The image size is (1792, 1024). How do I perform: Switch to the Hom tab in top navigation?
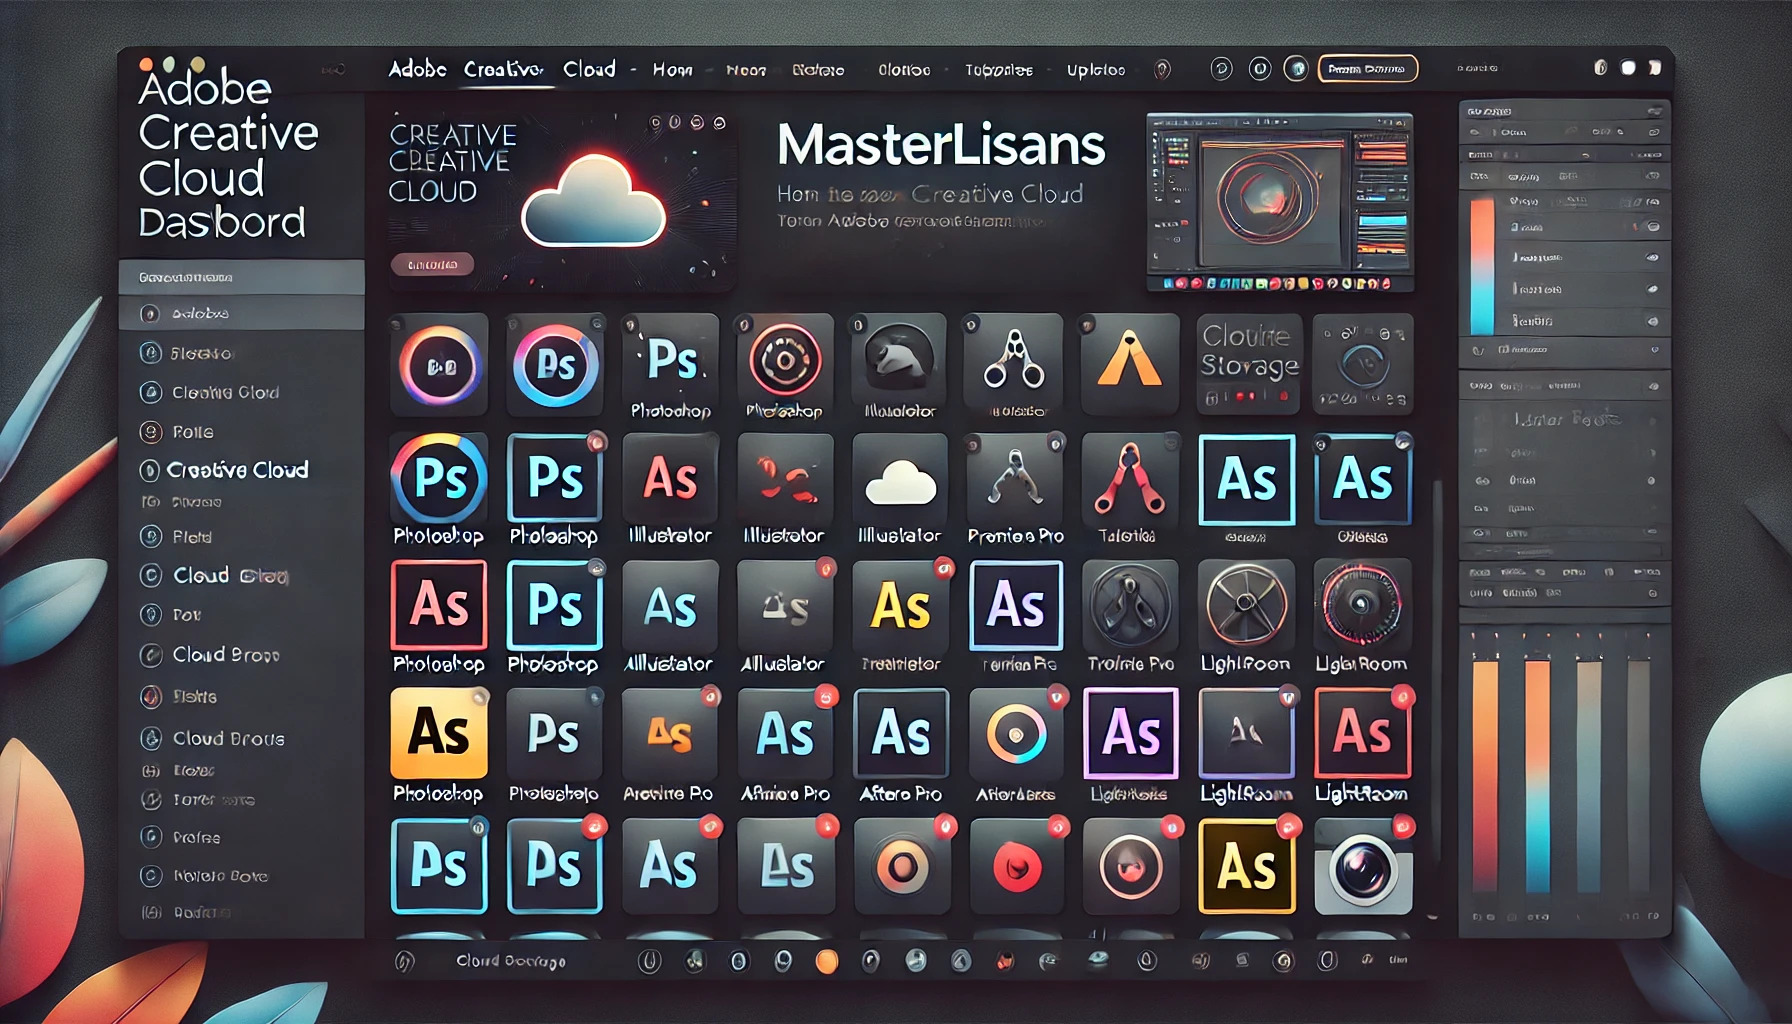[x=672, y=70]
